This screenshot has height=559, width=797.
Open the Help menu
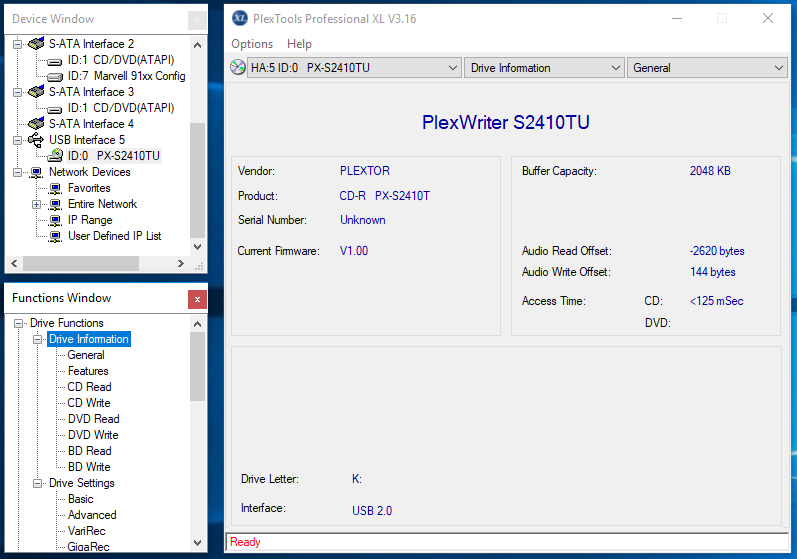[x=299, y=44]
